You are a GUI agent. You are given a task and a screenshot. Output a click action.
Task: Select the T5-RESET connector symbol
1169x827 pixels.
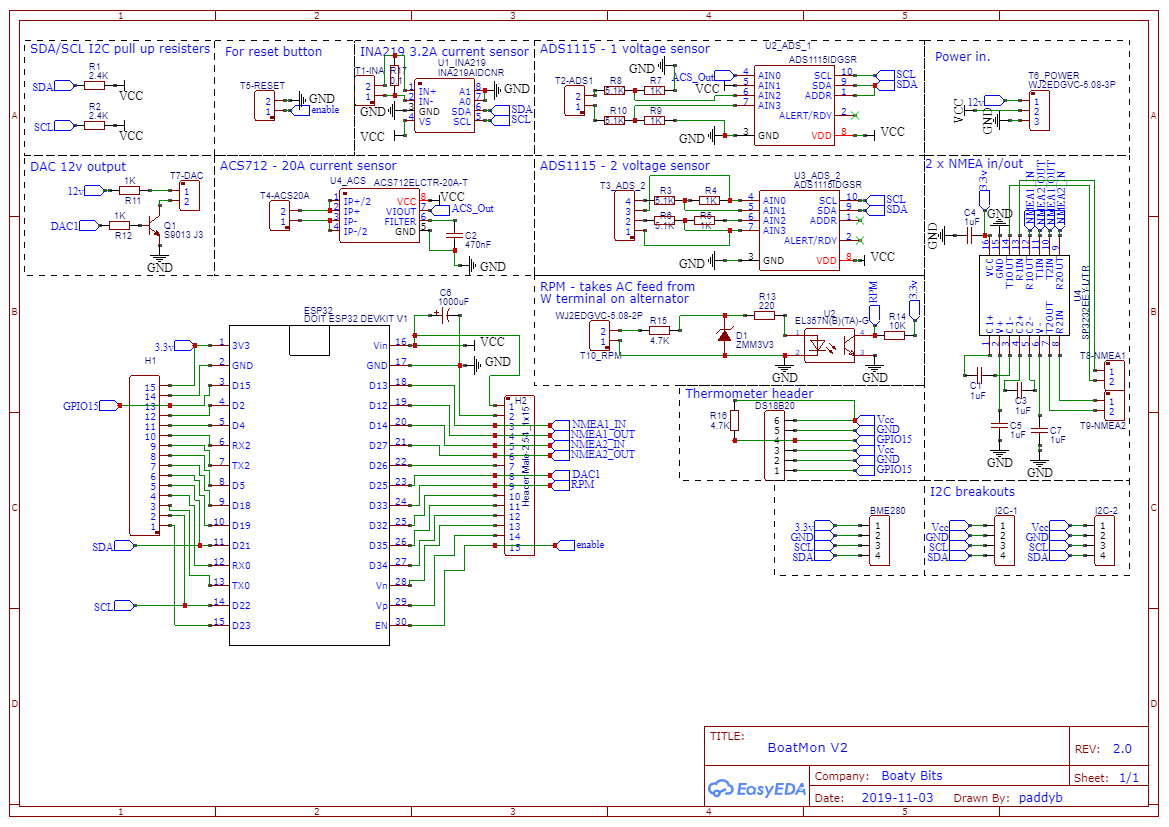(x=265, y=106)
